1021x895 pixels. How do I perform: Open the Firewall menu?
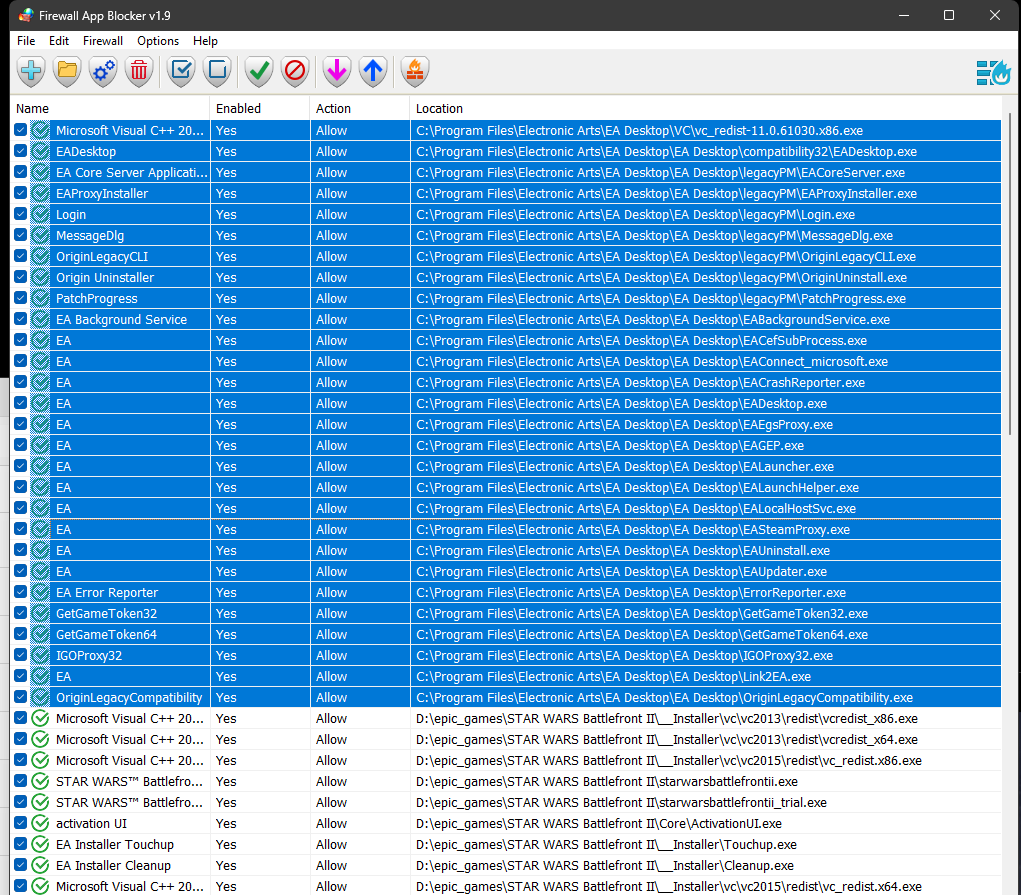pos(103,40)
